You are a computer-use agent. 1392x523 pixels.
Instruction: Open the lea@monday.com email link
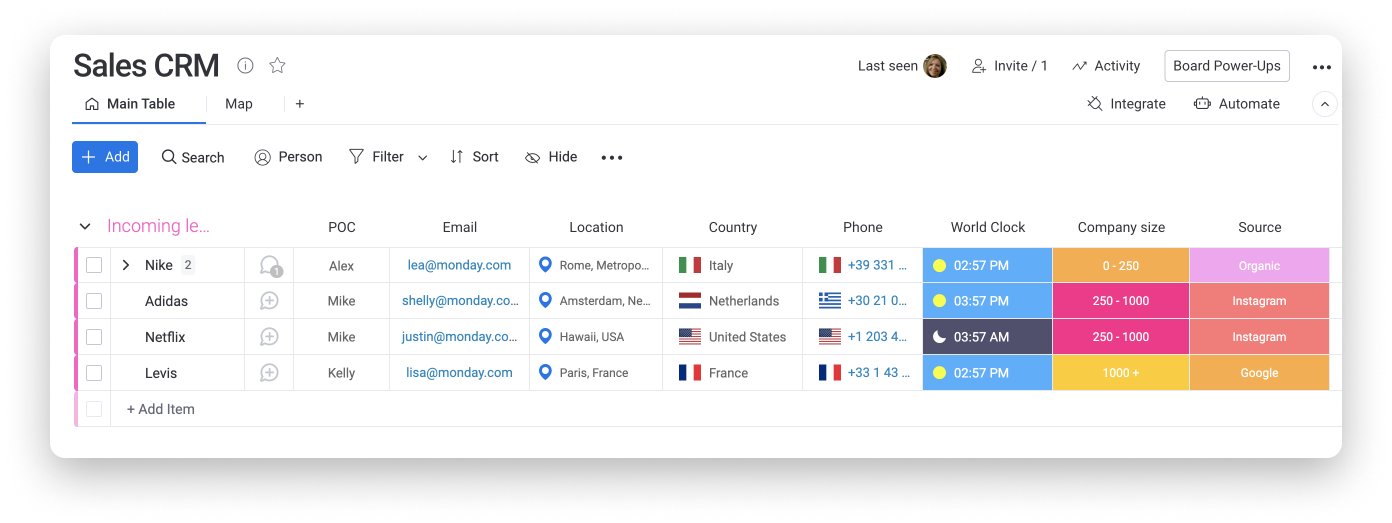click(x=459, y=266)
